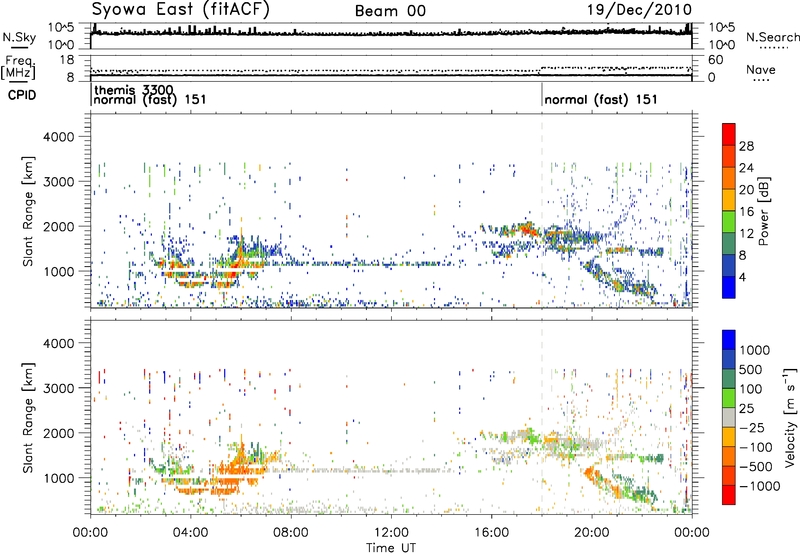The height and width of the screenshot is (554, 800).
Task: Click the '60' Nave axis tick
Action: 715,60
